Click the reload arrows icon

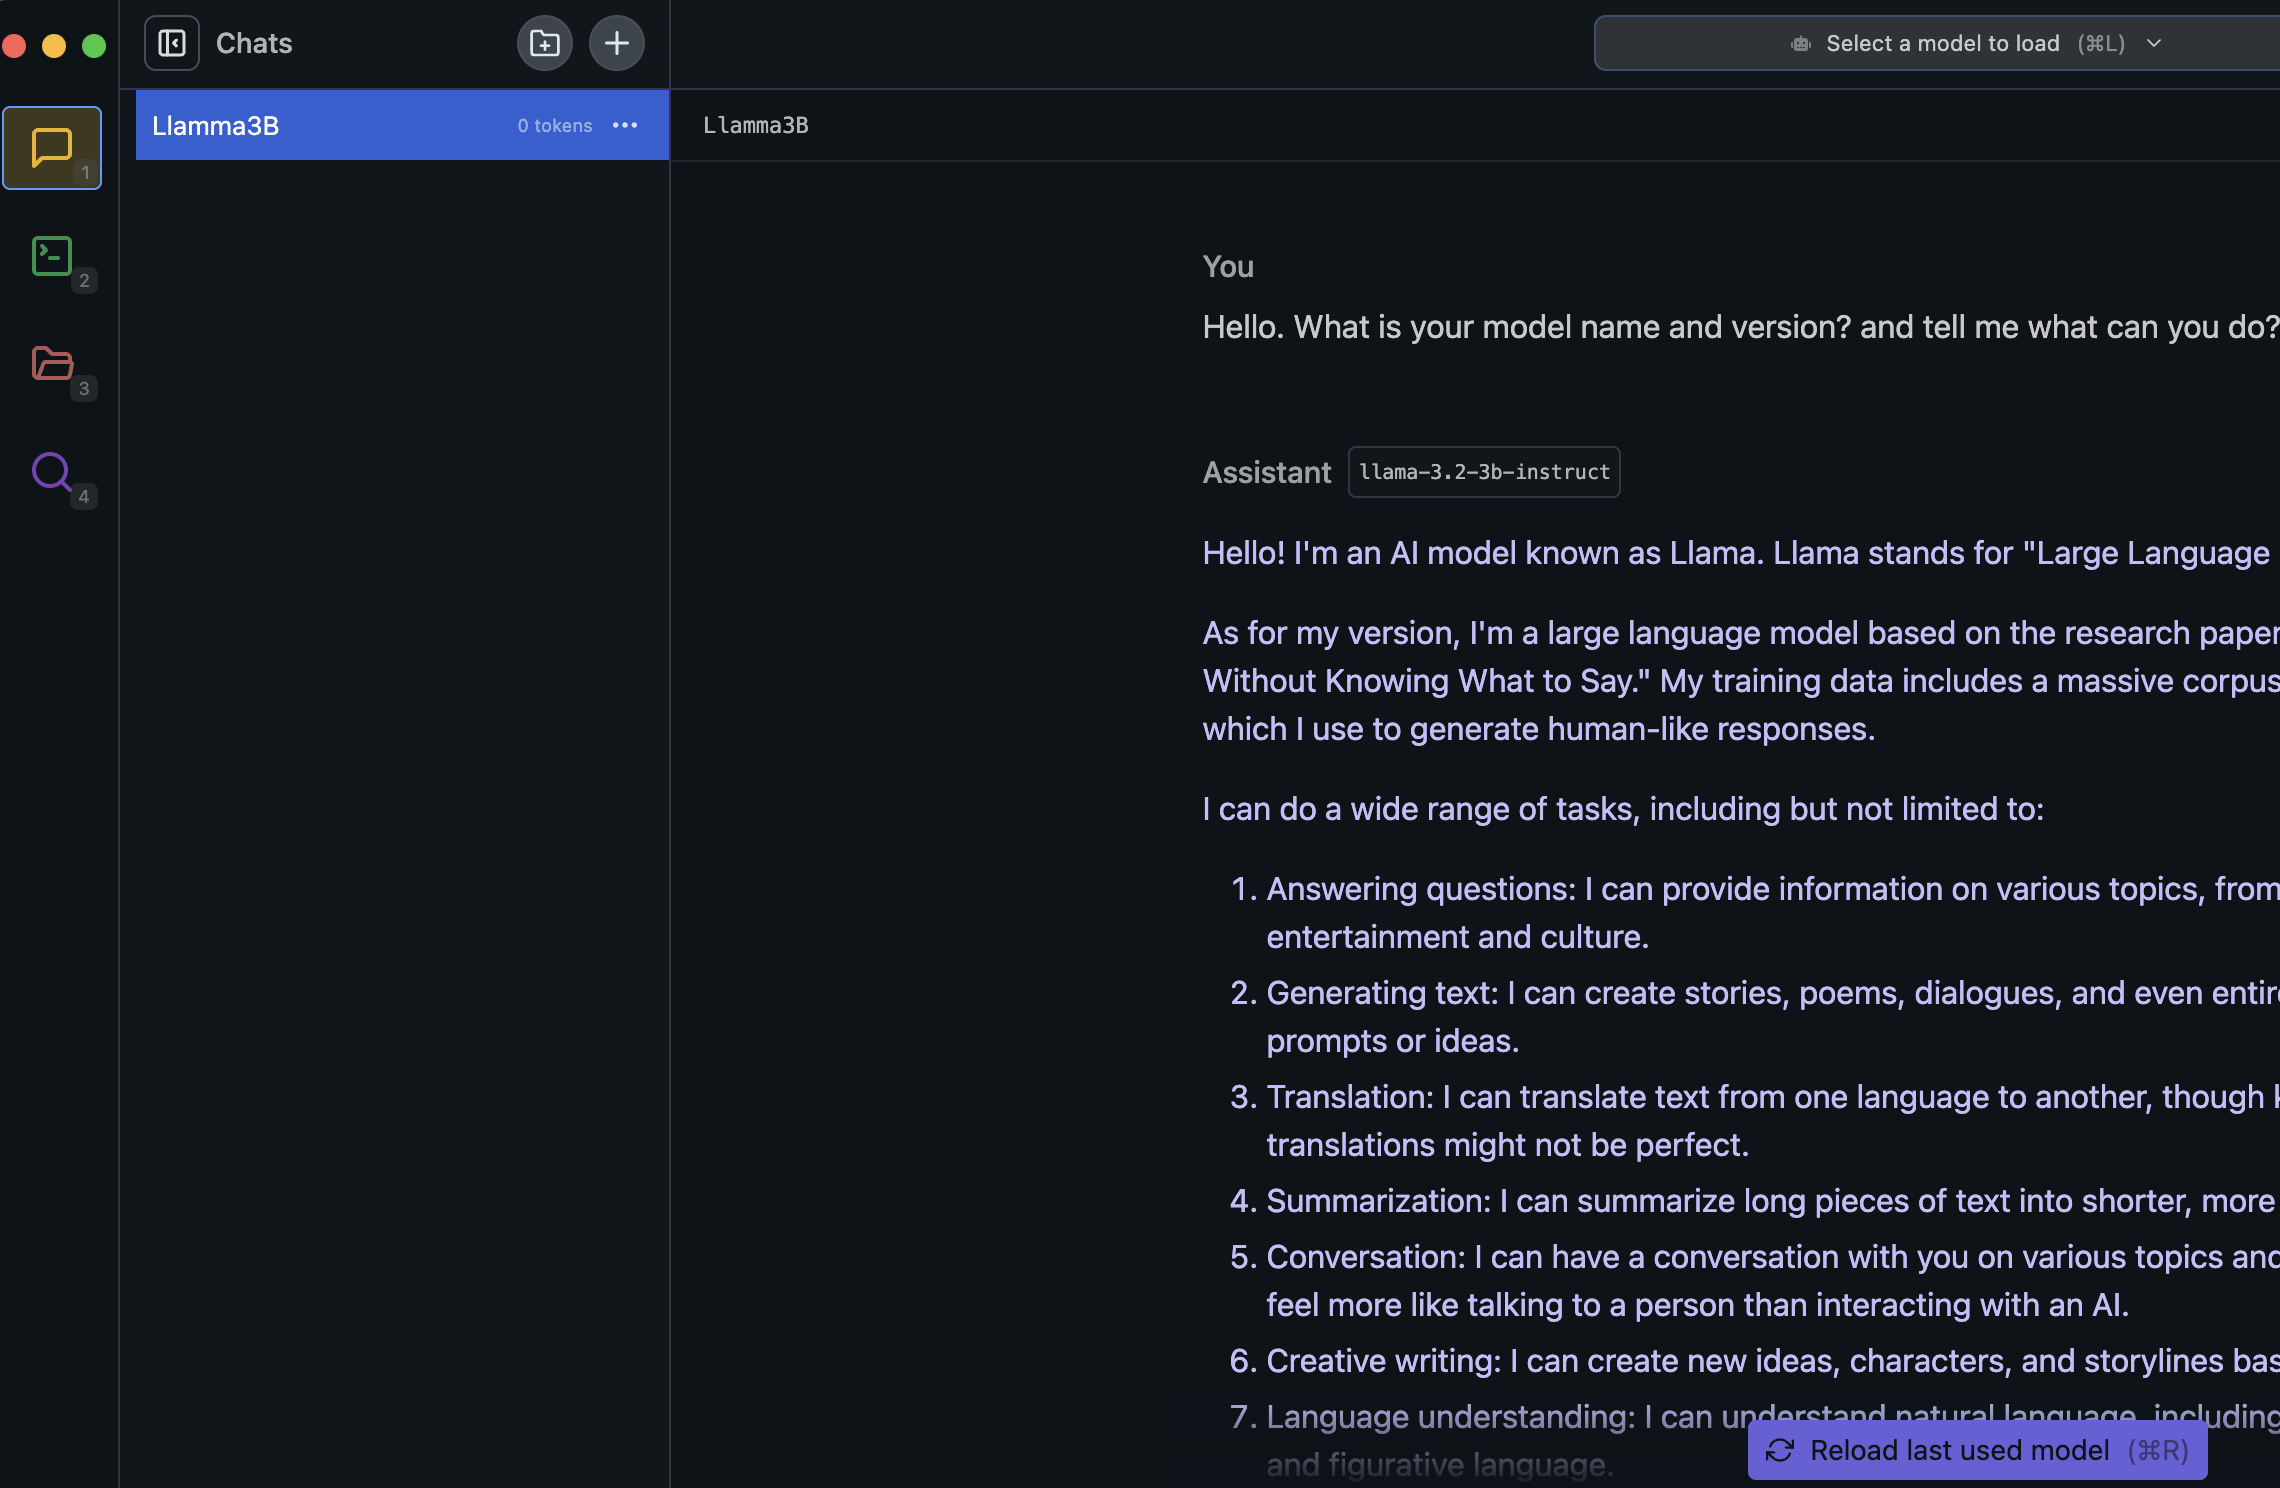pyautogui.click(x=1780, y=1450)
